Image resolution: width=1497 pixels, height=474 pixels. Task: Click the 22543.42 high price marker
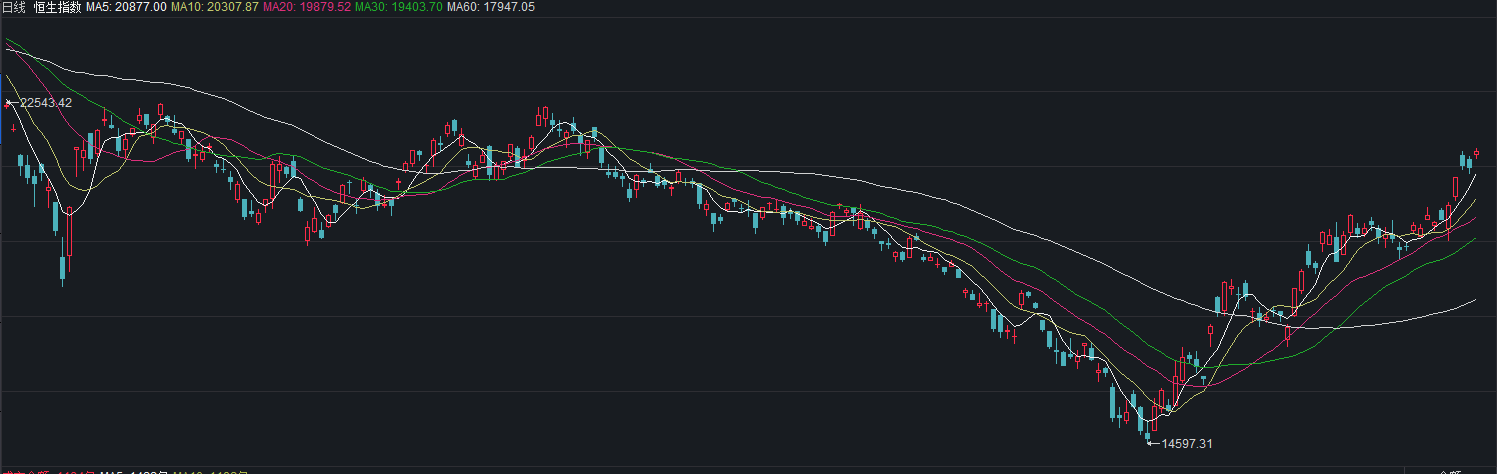(46, 103)
